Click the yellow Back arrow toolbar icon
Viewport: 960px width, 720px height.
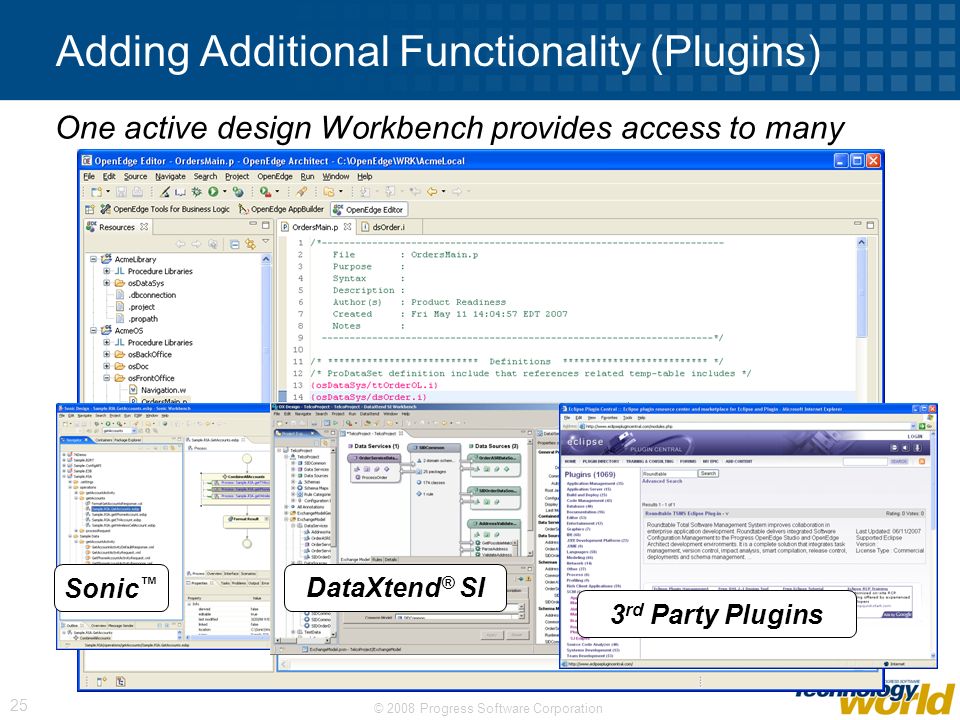pos(432,192)
